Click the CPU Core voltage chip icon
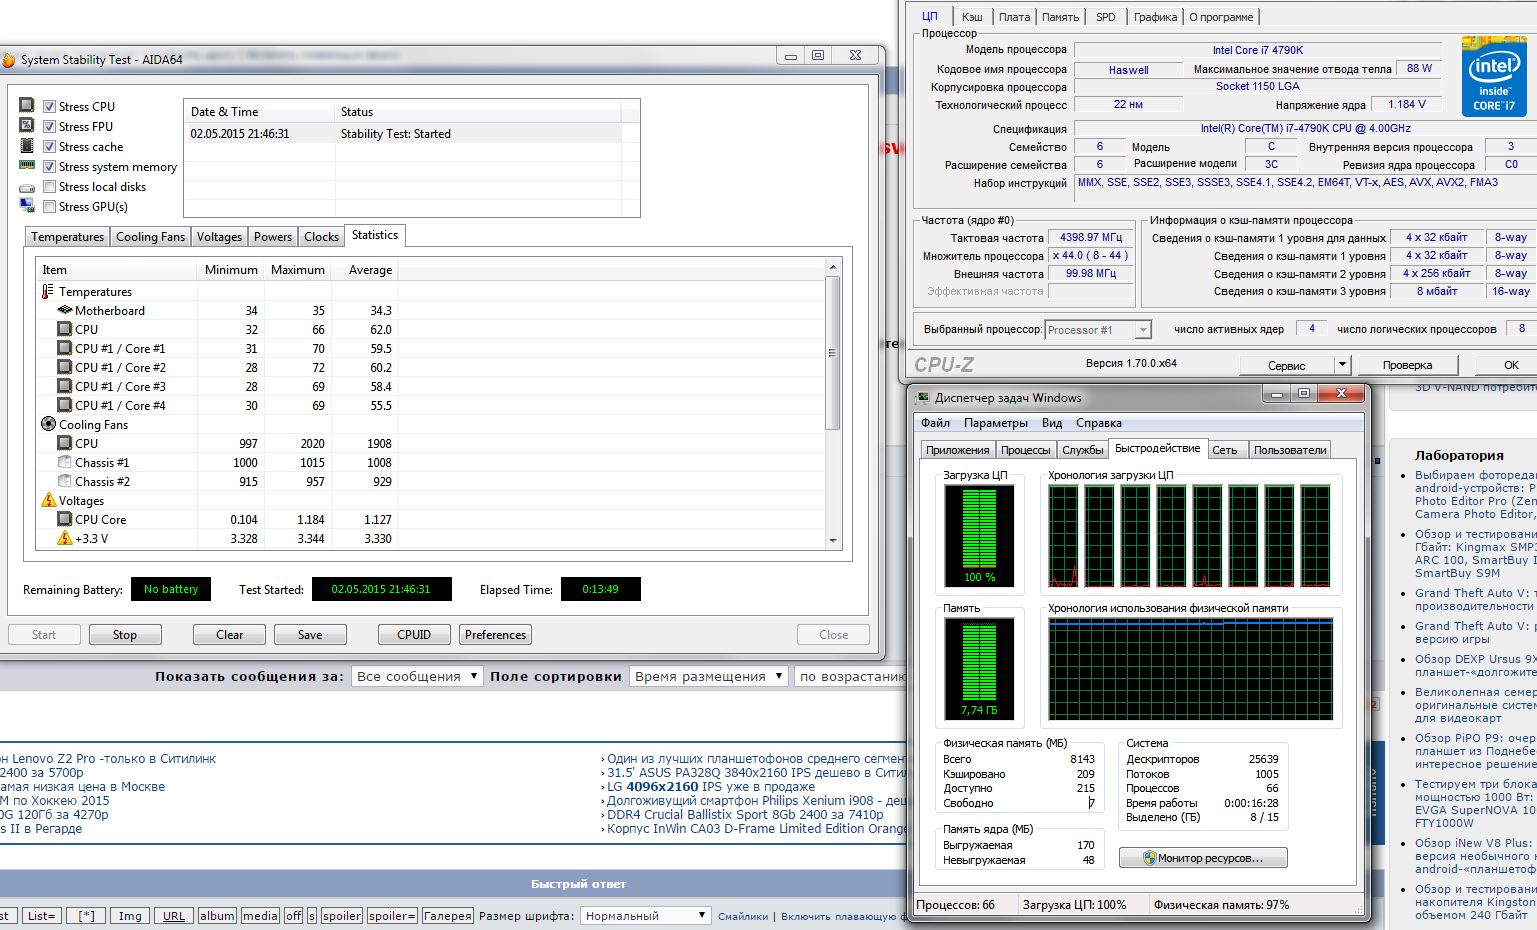This screenshot has height=930, width=1537. tap(65, 519)
